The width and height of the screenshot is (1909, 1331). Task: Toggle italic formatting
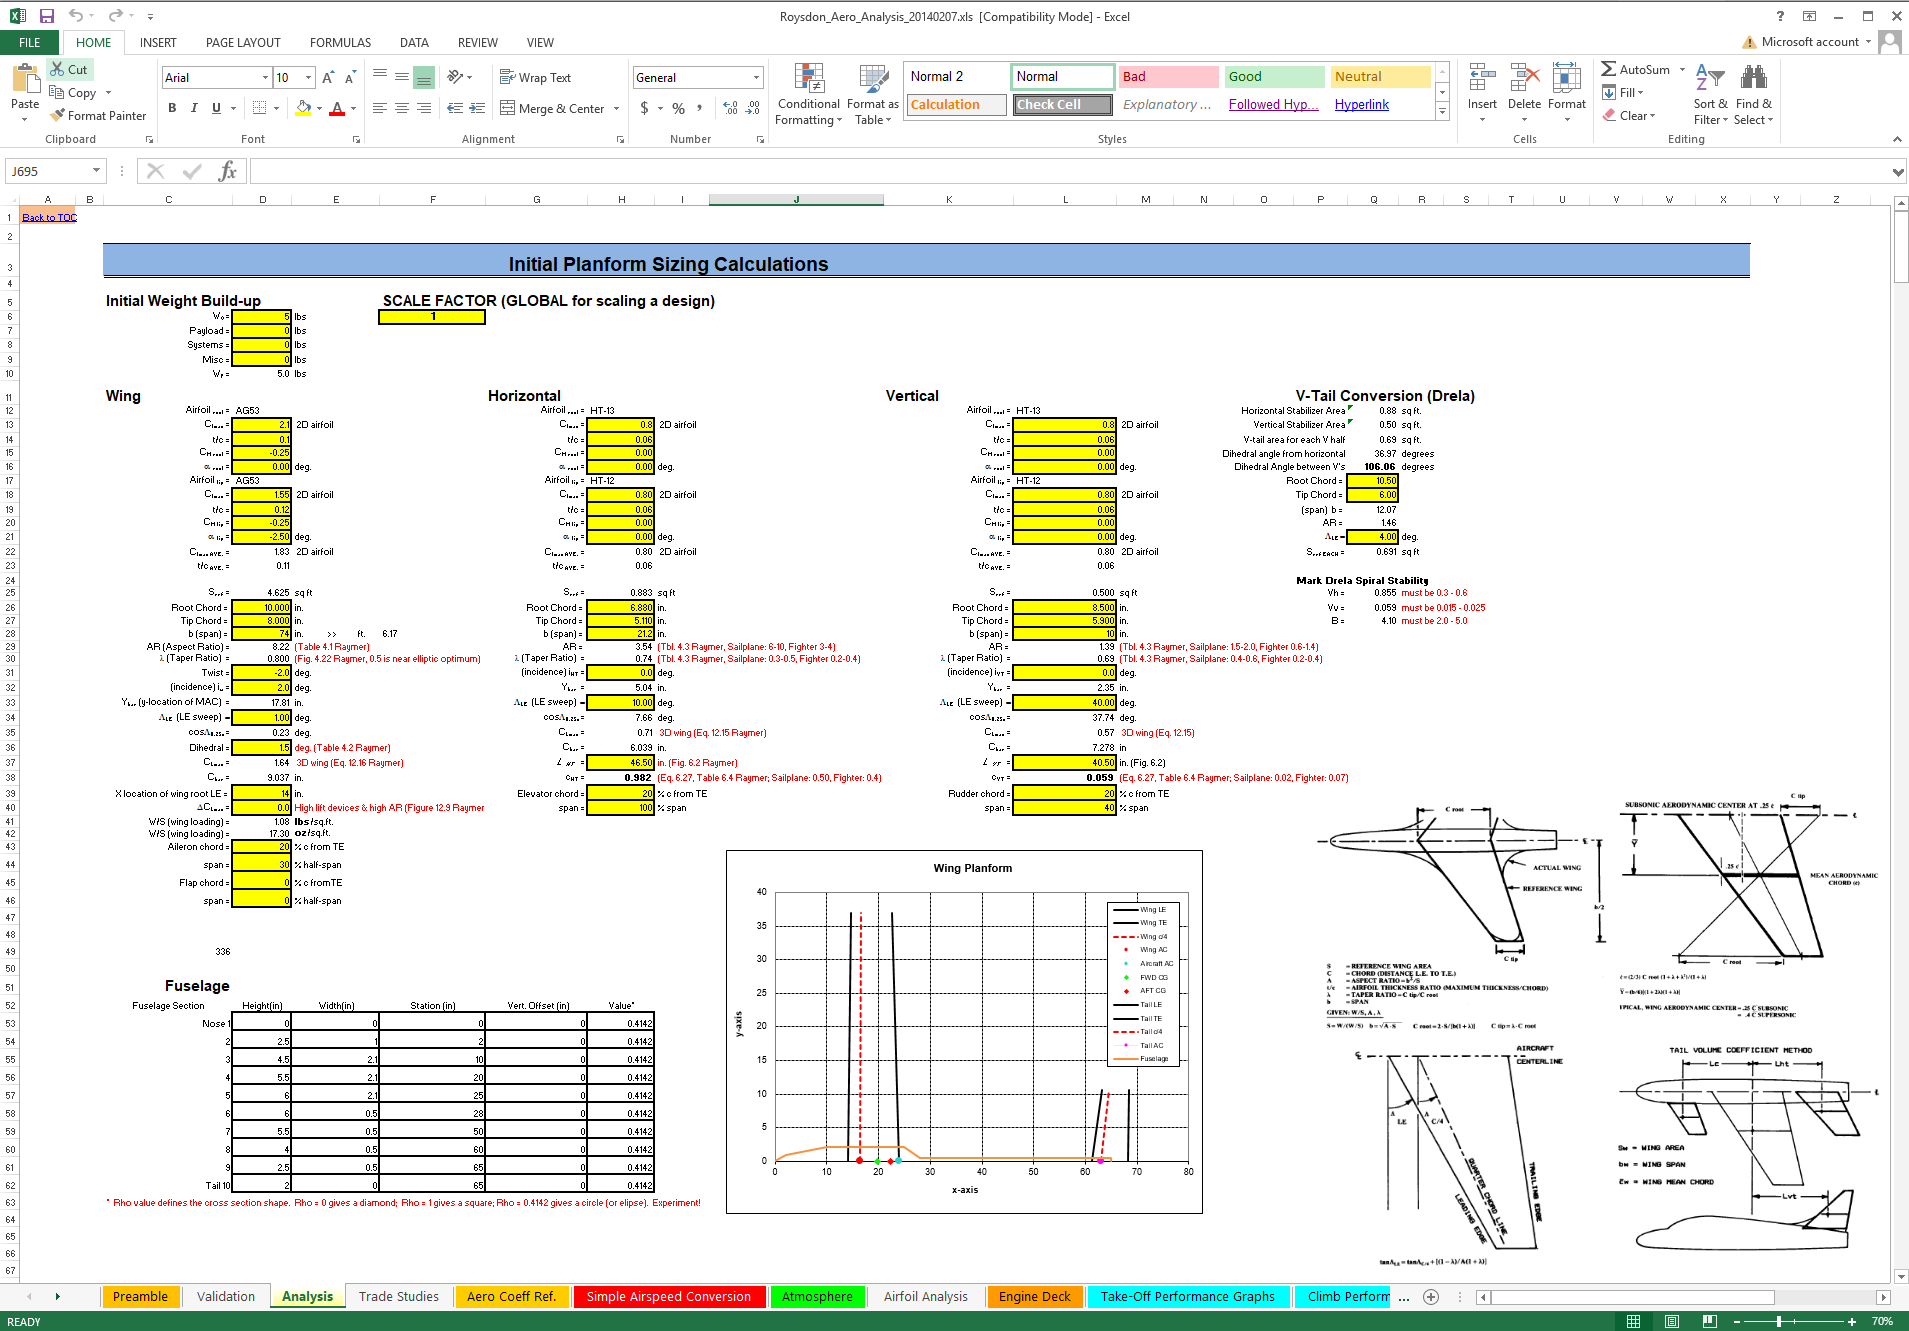point(193,108)
